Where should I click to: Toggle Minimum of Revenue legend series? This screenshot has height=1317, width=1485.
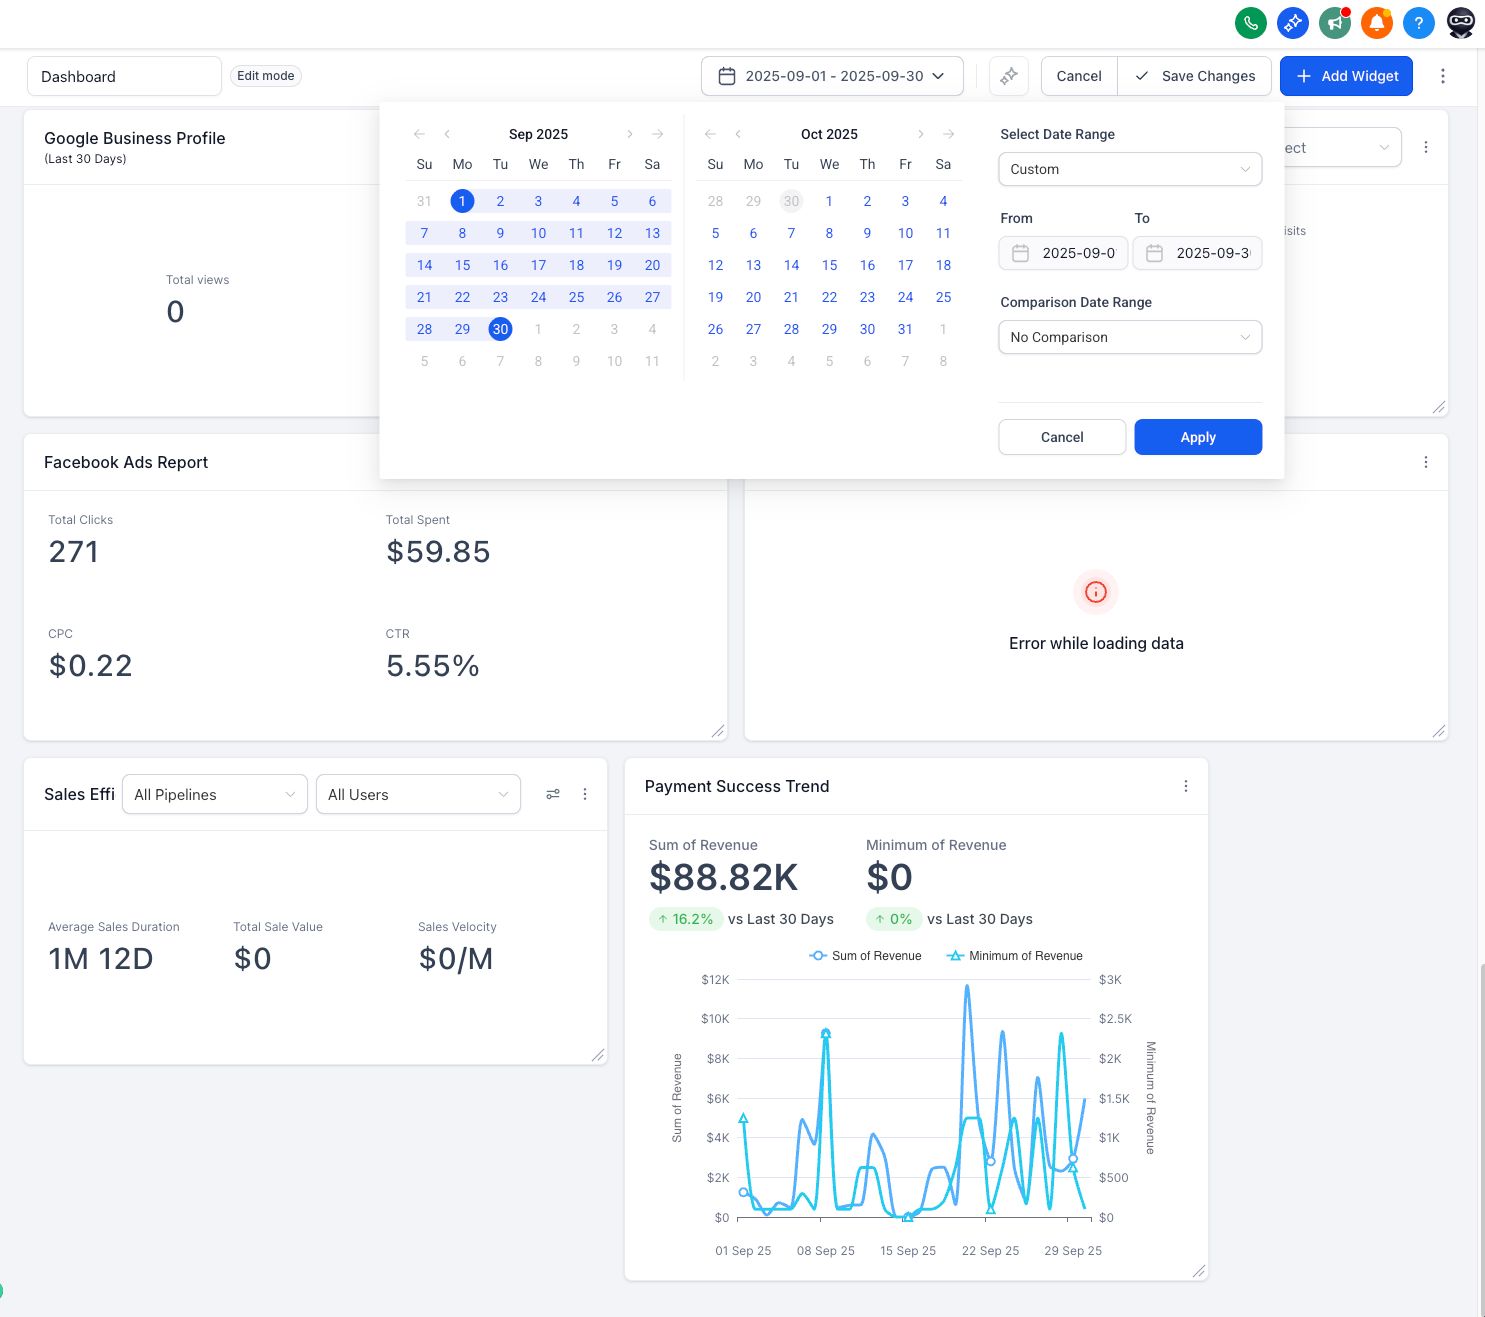pyautogui.click(x=1014, y=956)
